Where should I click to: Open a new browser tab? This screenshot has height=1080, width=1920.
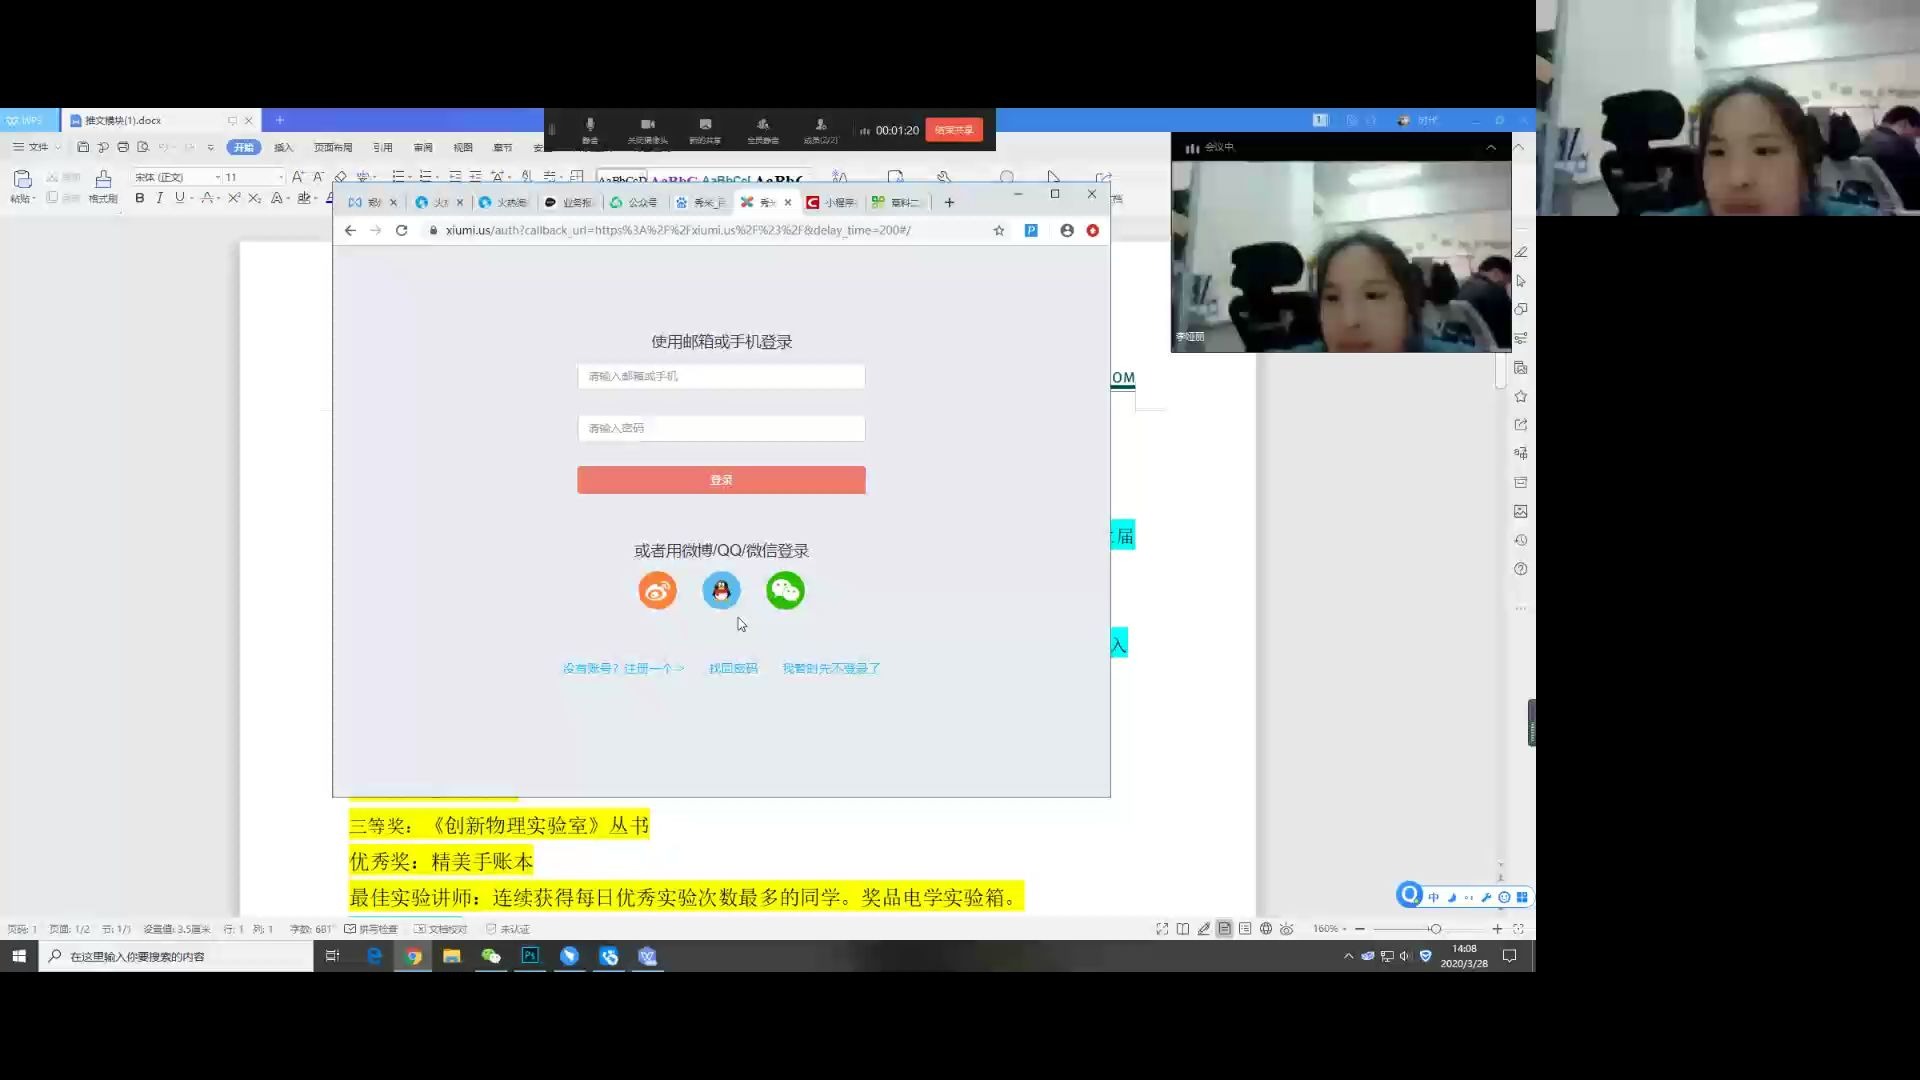949,202
